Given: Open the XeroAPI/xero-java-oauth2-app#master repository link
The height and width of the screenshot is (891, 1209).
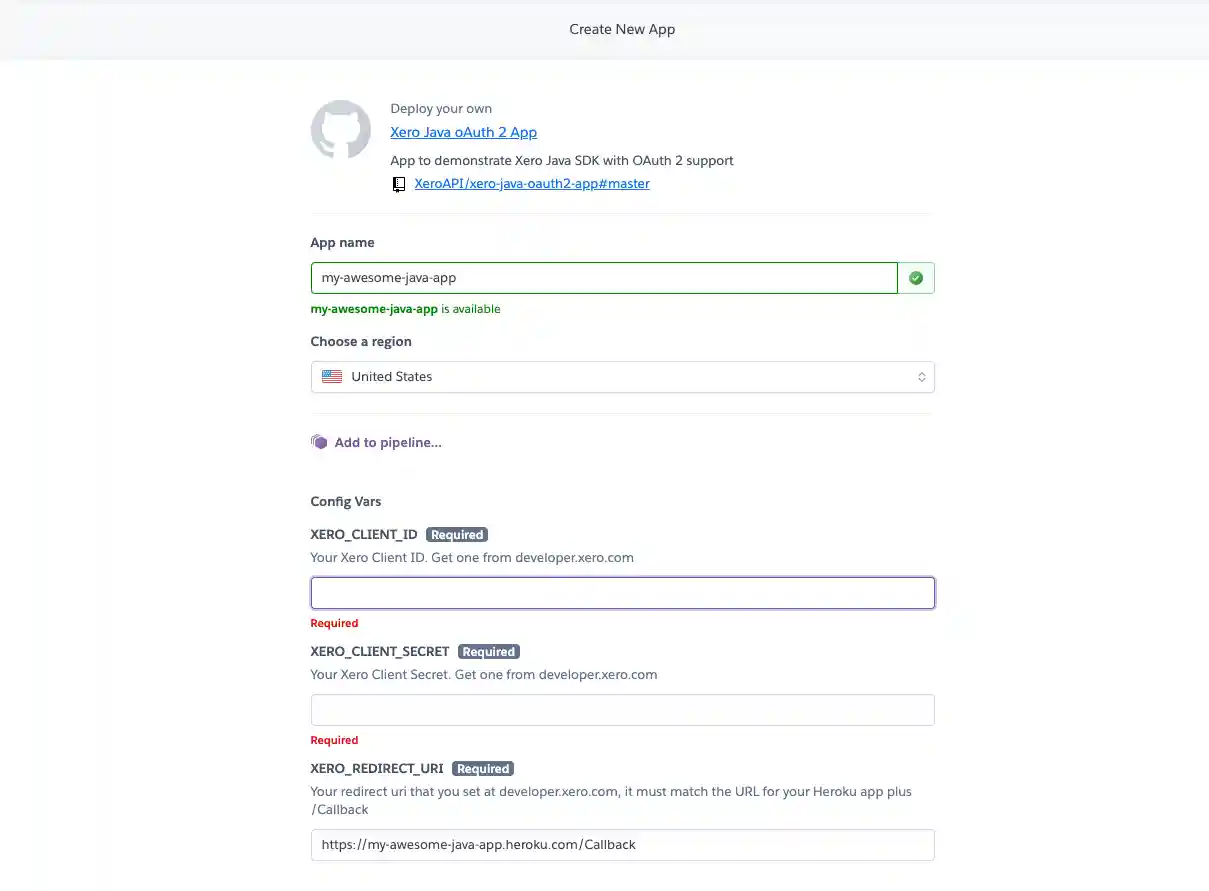Looking at the screenshot, I should pos(532,184).
